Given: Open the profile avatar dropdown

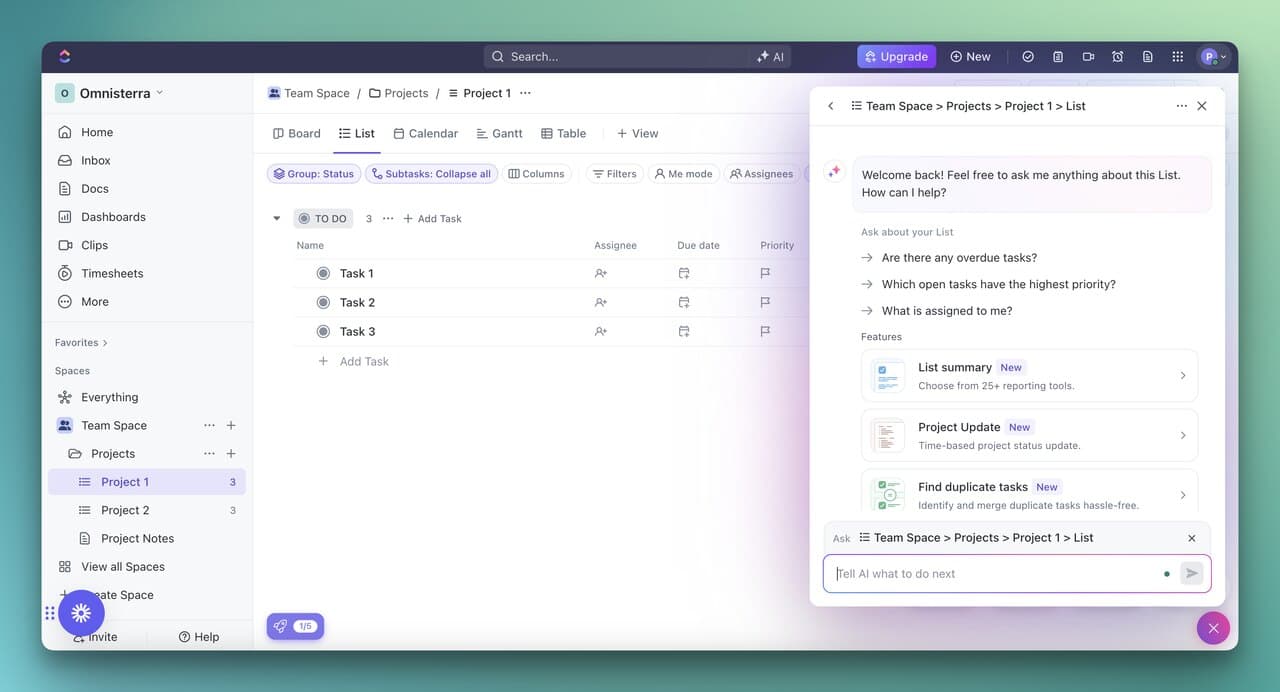Looking at the screenshot, I should [1213, 57].
